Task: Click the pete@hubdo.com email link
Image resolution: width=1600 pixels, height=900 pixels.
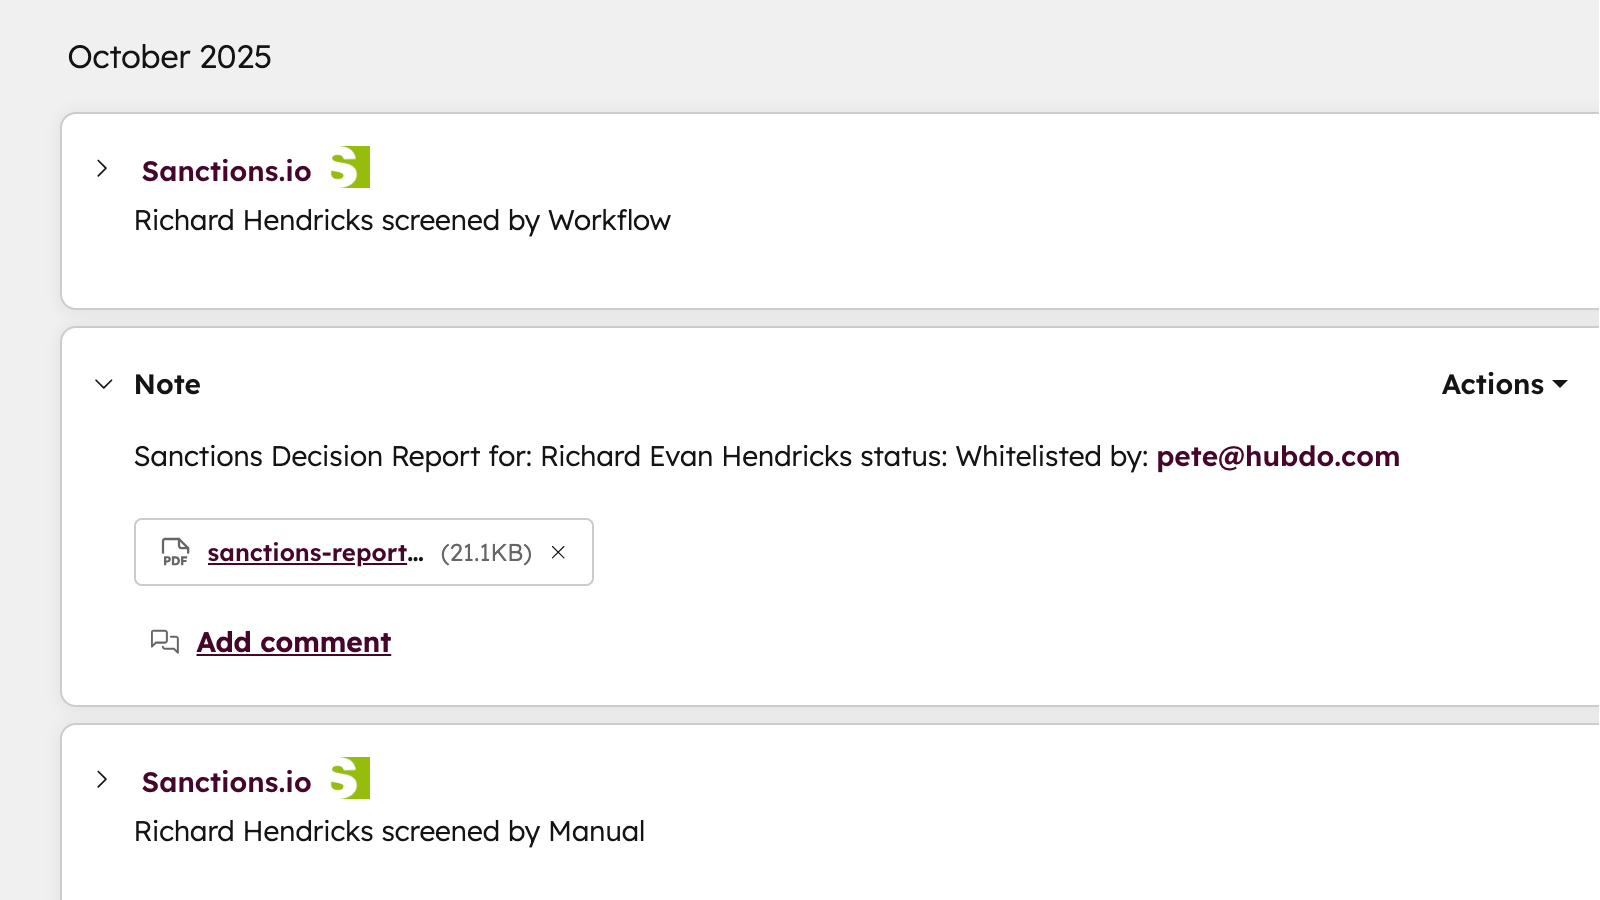Action: (1277, 457)
